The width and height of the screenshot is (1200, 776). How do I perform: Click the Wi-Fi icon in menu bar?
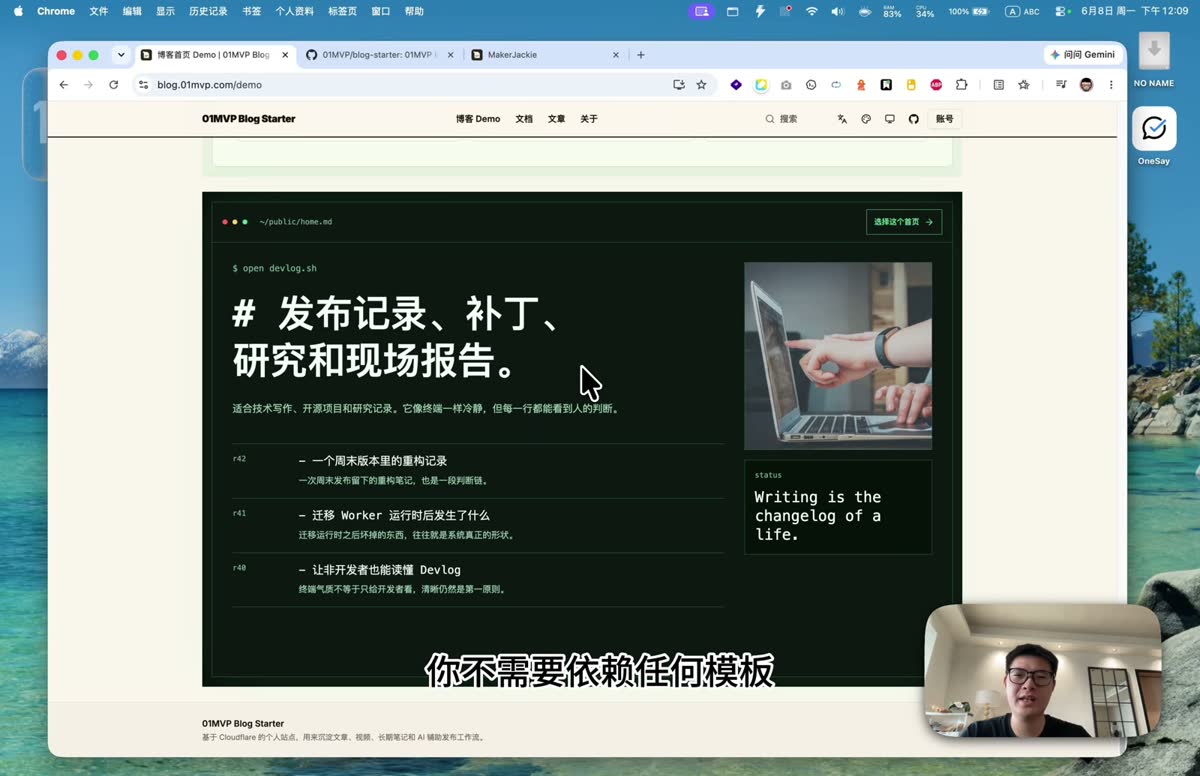click(812, 11)
